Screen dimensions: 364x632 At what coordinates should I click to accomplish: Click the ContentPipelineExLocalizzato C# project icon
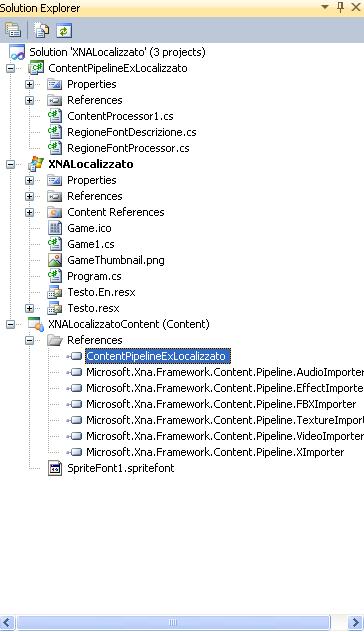pos(36,68)
